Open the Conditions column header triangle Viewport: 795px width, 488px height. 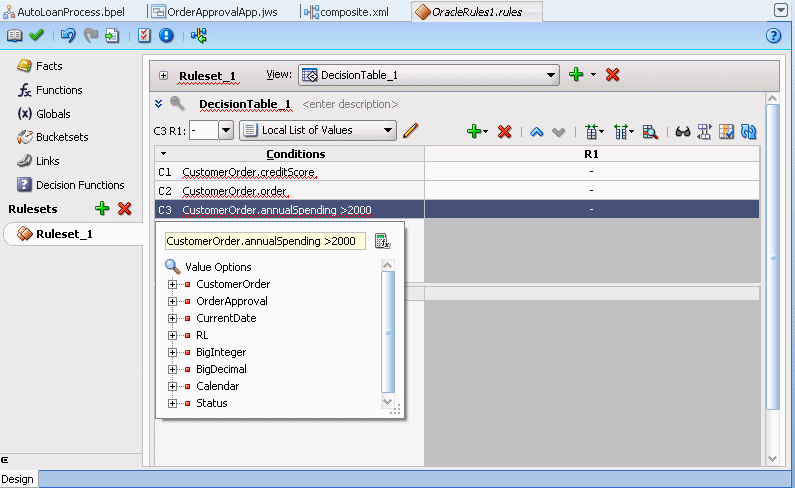tap(163, 153)
